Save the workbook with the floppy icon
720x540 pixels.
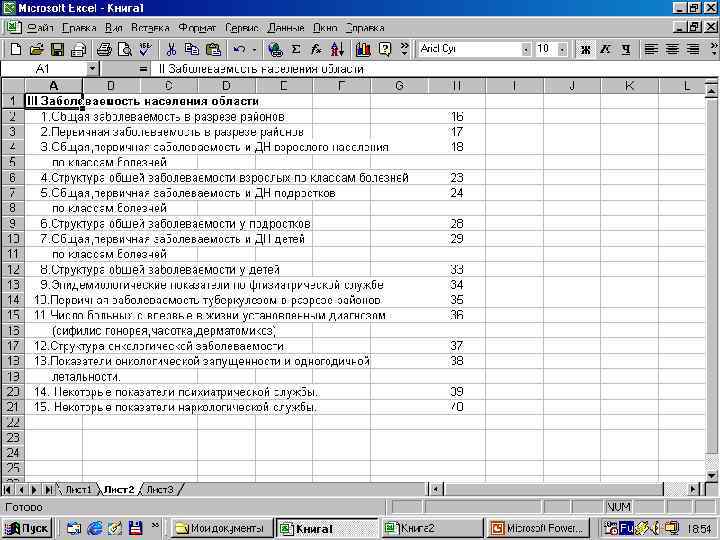[x=57, y=49]
